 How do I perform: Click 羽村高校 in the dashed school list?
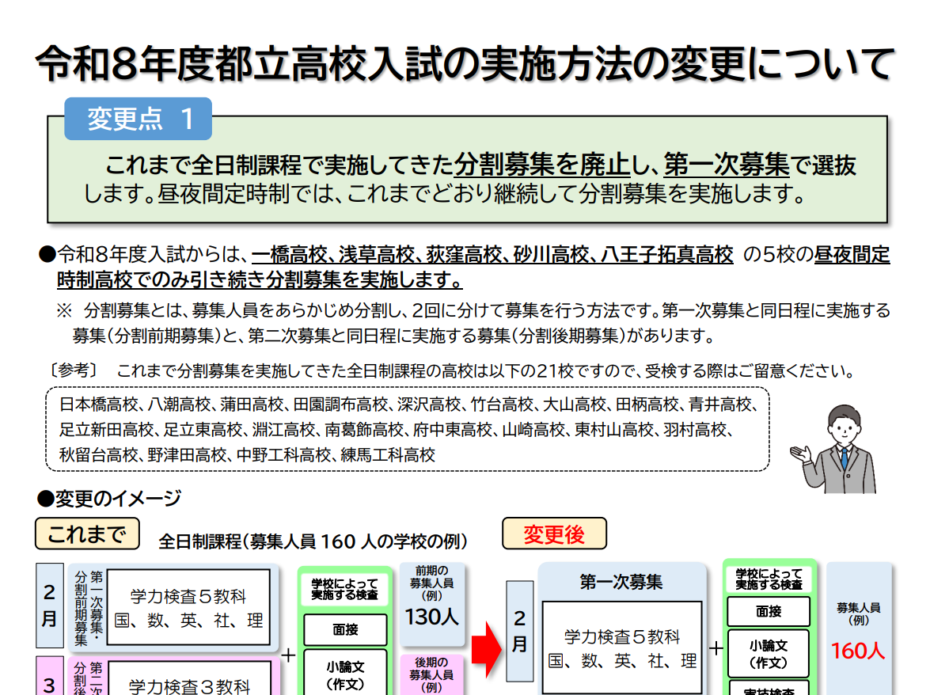(x=695, y=430)
